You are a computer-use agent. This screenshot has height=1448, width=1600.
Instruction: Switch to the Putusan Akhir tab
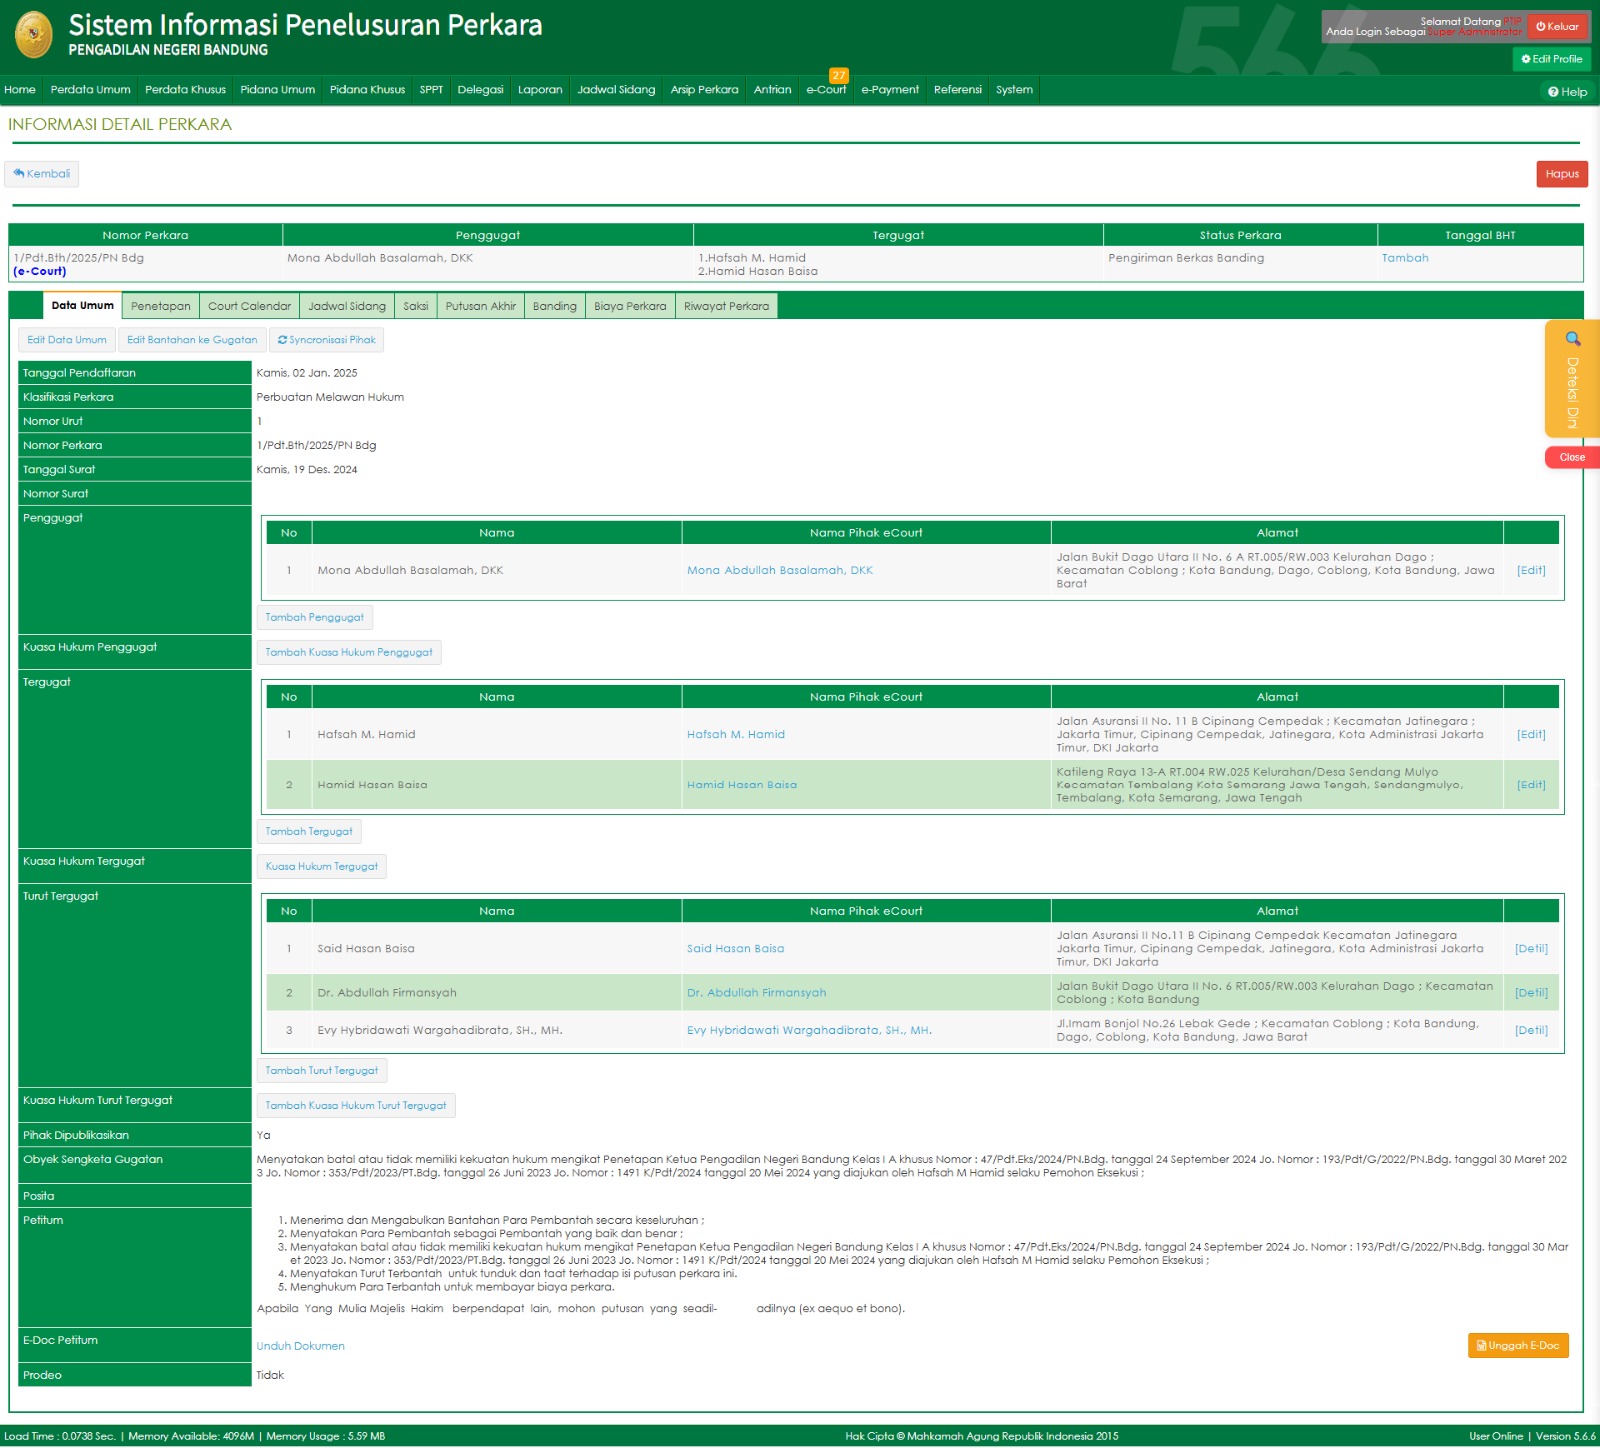[480, 306]
